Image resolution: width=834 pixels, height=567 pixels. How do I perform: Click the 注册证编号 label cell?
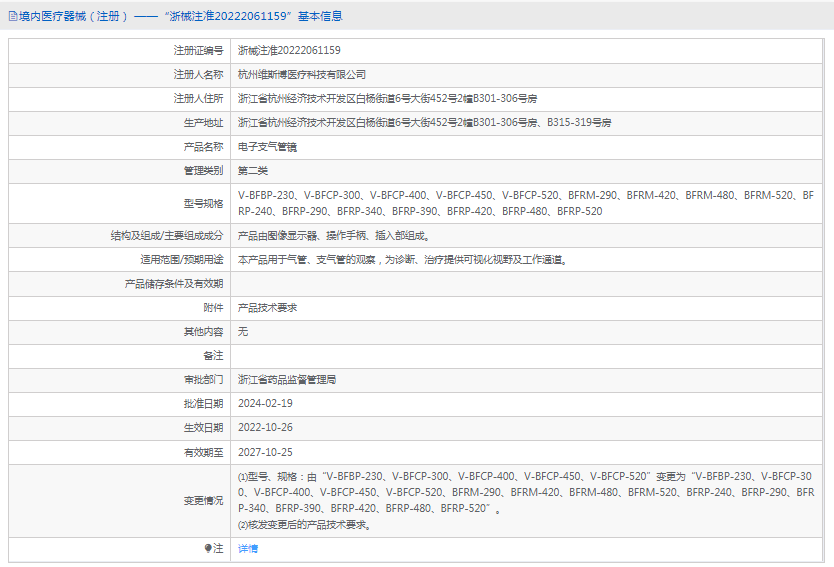(x=198, y=50)
